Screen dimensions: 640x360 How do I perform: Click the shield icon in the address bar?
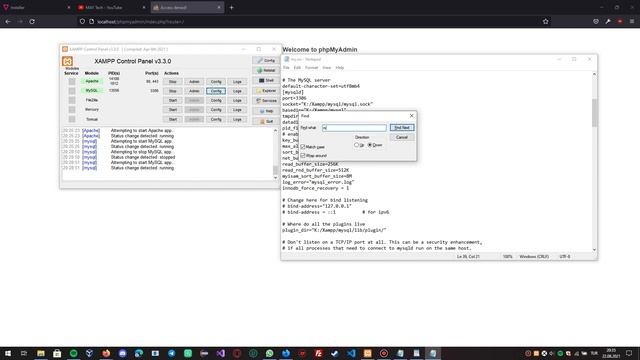coord(82,22)
